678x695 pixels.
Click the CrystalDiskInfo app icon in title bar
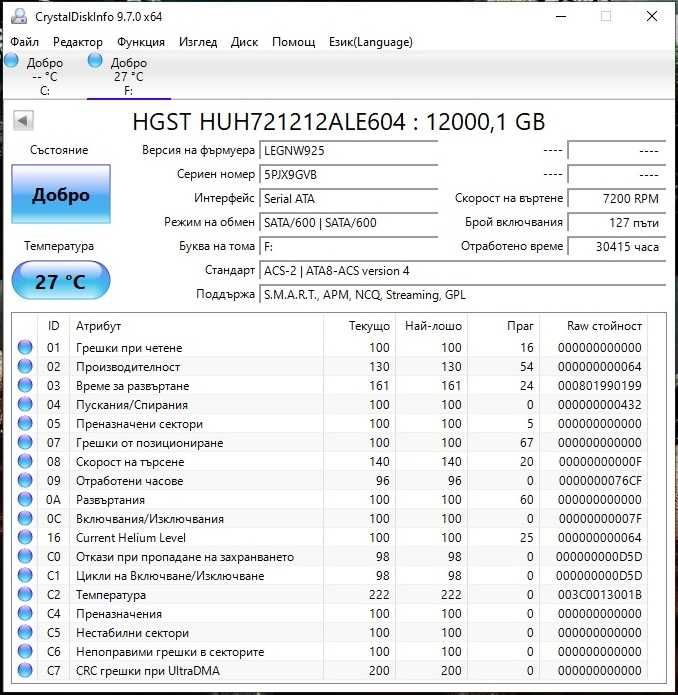[x=19, y=16]
